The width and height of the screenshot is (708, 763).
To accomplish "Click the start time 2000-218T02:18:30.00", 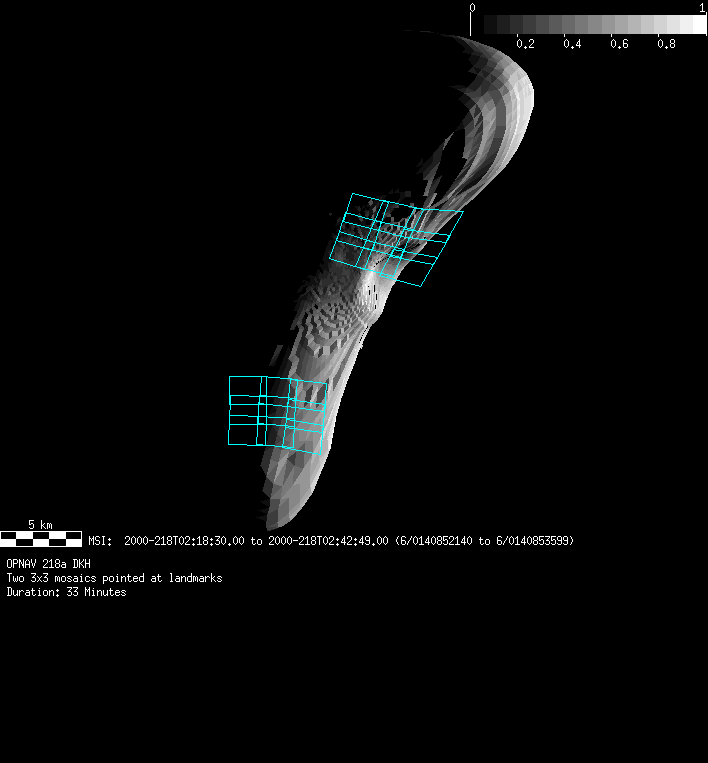I will pos(184,541).
